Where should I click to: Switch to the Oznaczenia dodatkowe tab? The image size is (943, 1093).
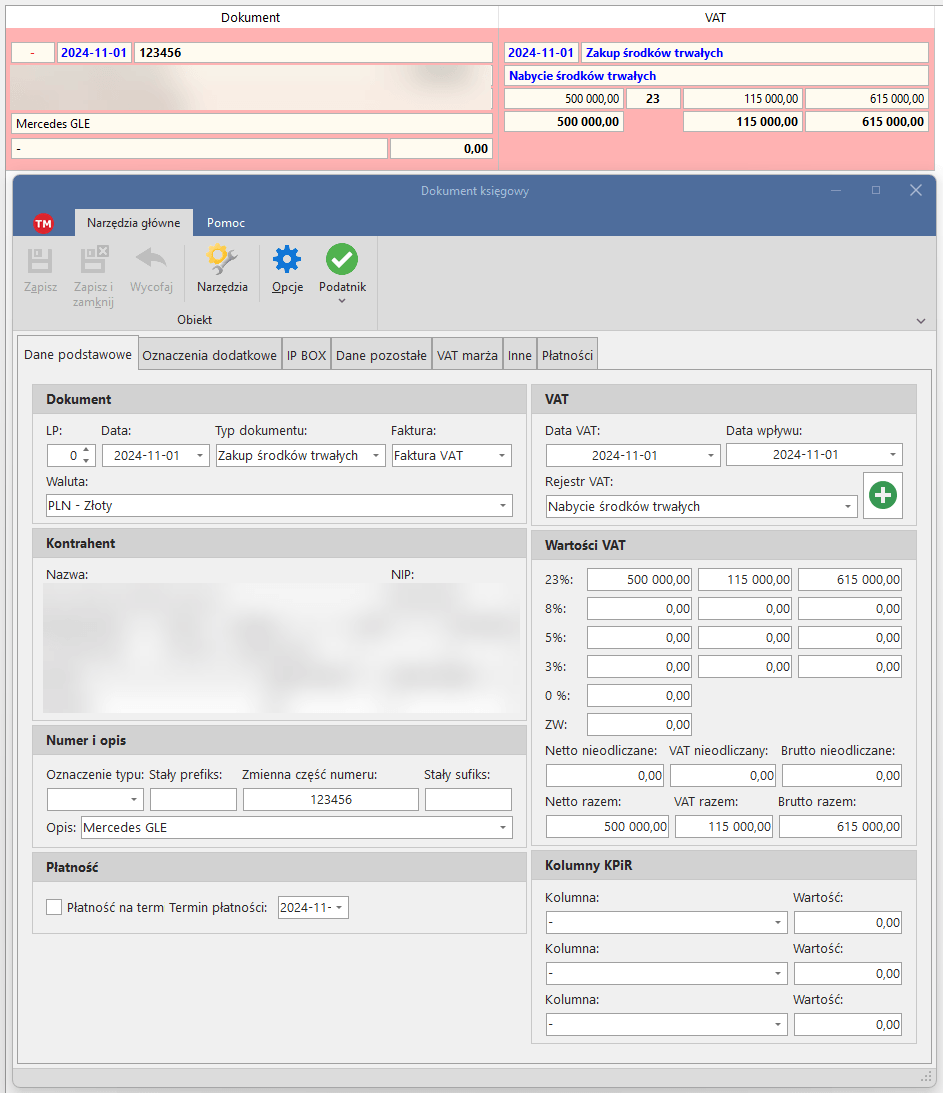coord(209,355)
